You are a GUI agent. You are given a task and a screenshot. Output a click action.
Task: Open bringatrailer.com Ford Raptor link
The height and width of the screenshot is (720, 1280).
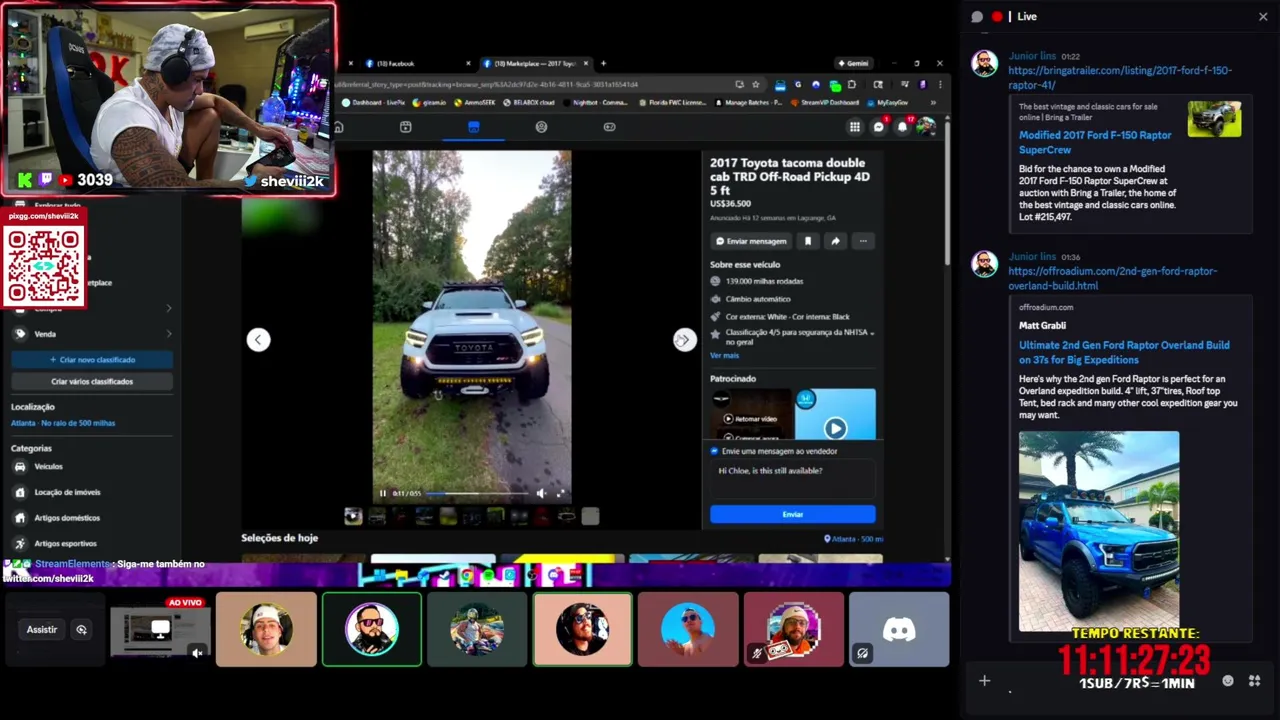[1120, 77]
